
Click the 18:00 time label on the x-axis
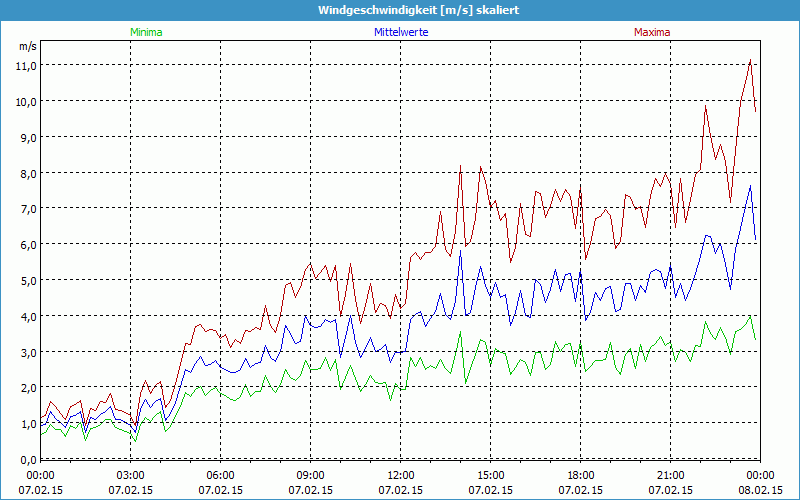(581, 475)
